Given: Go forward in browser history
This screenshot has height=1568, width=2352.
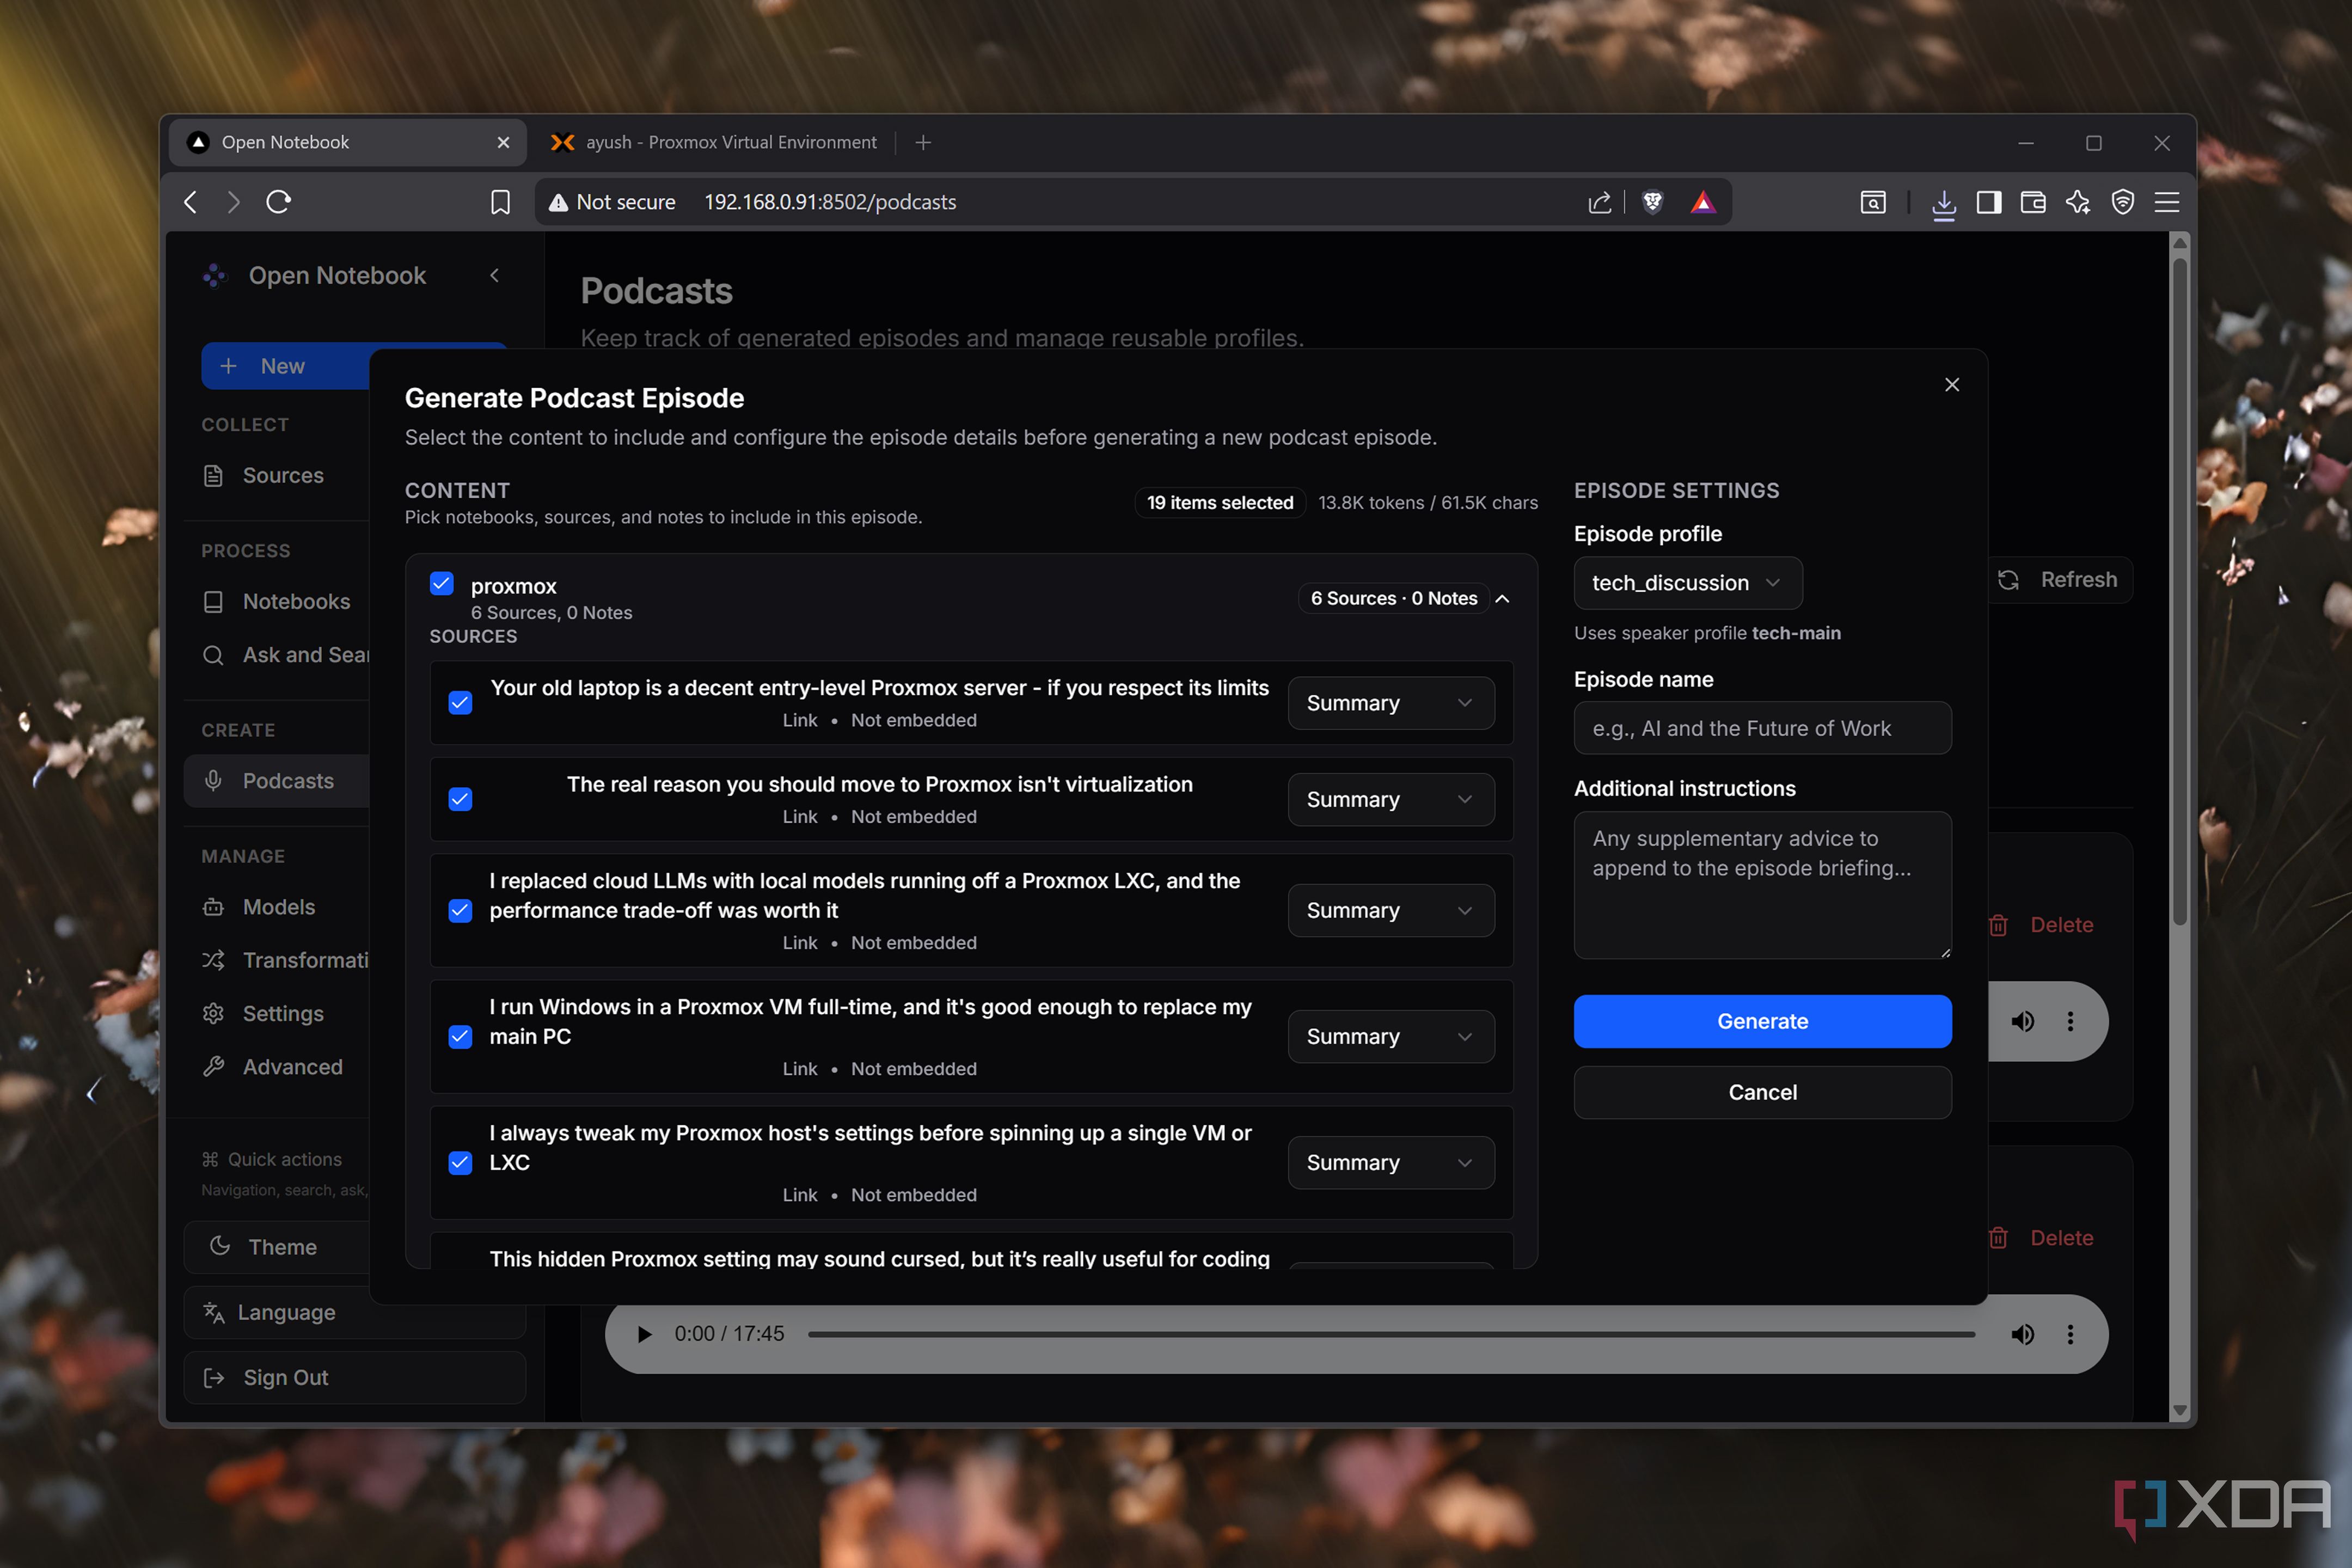Looking at the screenshot, I should click(233, 202).
